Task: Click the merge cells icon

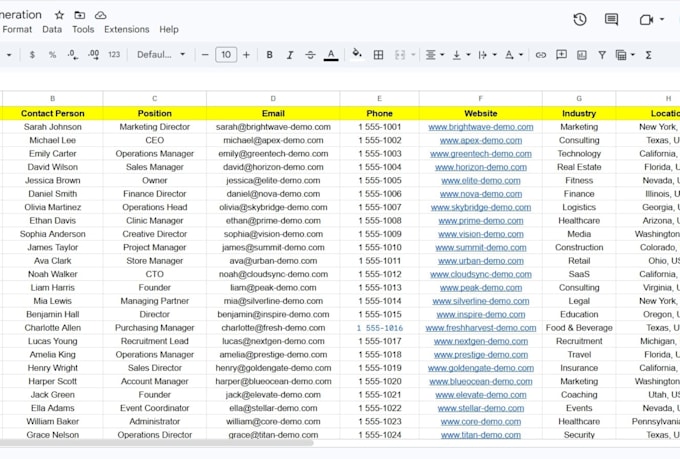Action: coord(400,55)
